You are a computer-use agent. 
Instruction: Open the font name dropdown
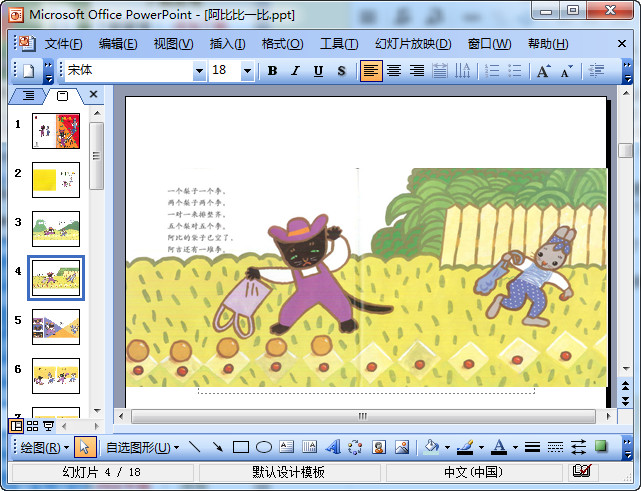click(199, 71)
